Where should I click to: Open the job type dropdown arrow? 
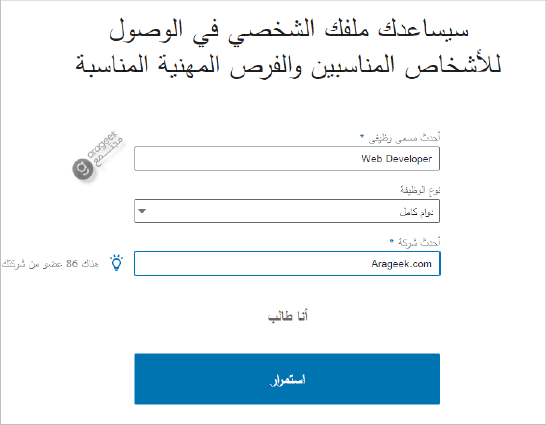click(142, 211)
